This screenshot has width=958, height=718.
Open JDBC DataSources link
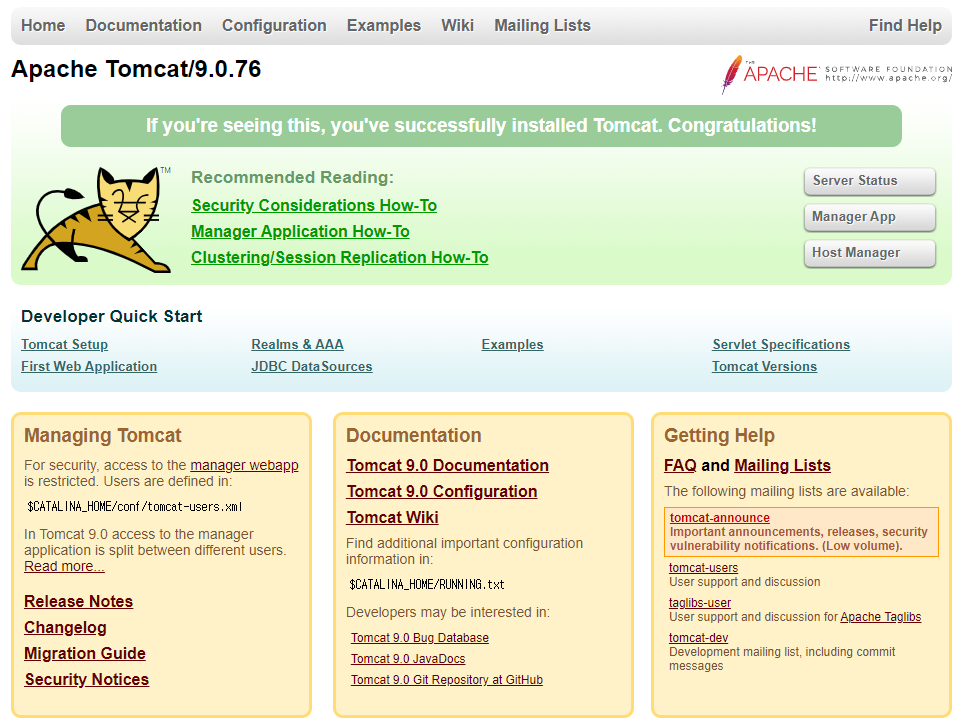pyautogui.click(x=312, y=367)
